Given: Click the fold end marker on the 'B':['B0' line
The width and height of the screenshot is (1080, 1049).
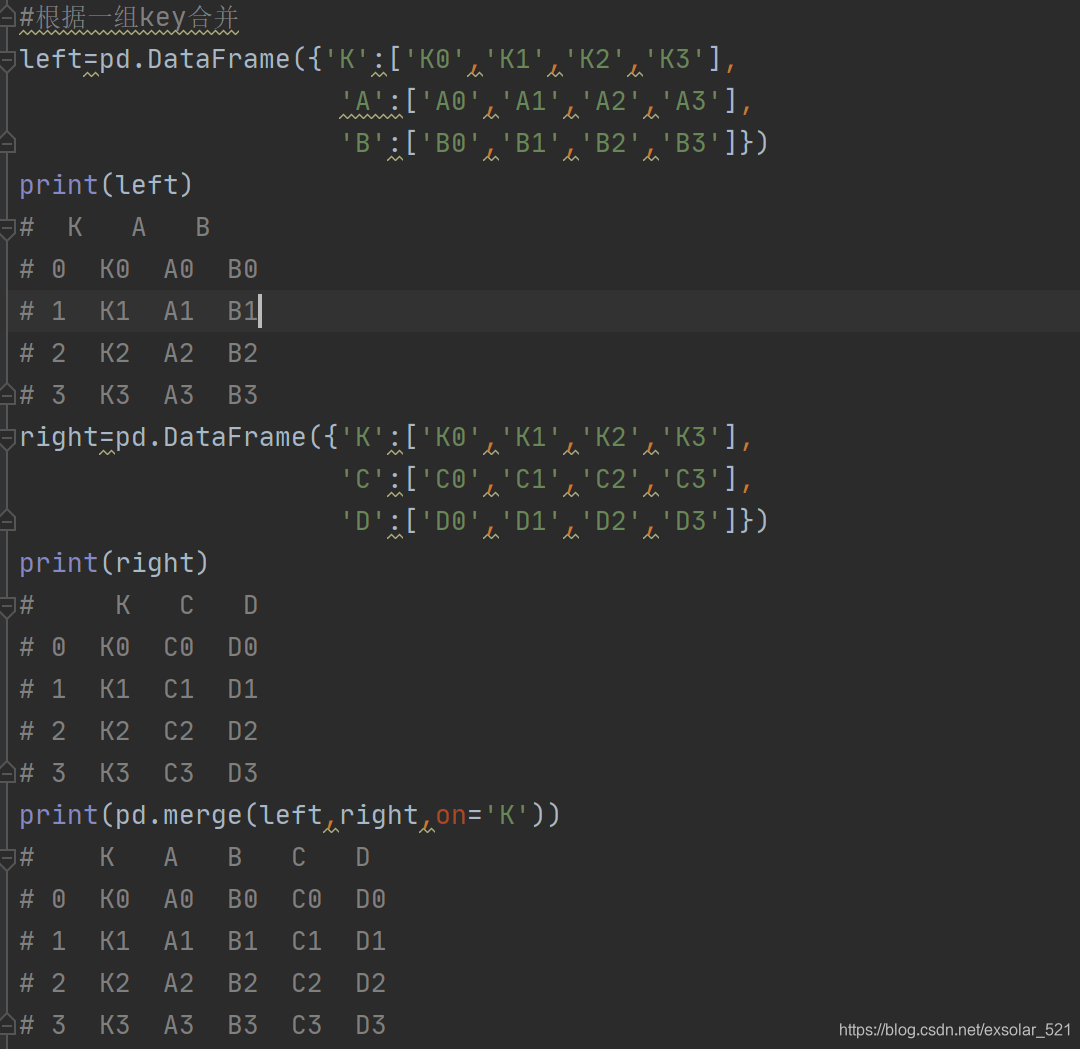Looking at the screenshot, I should point(6,143).
